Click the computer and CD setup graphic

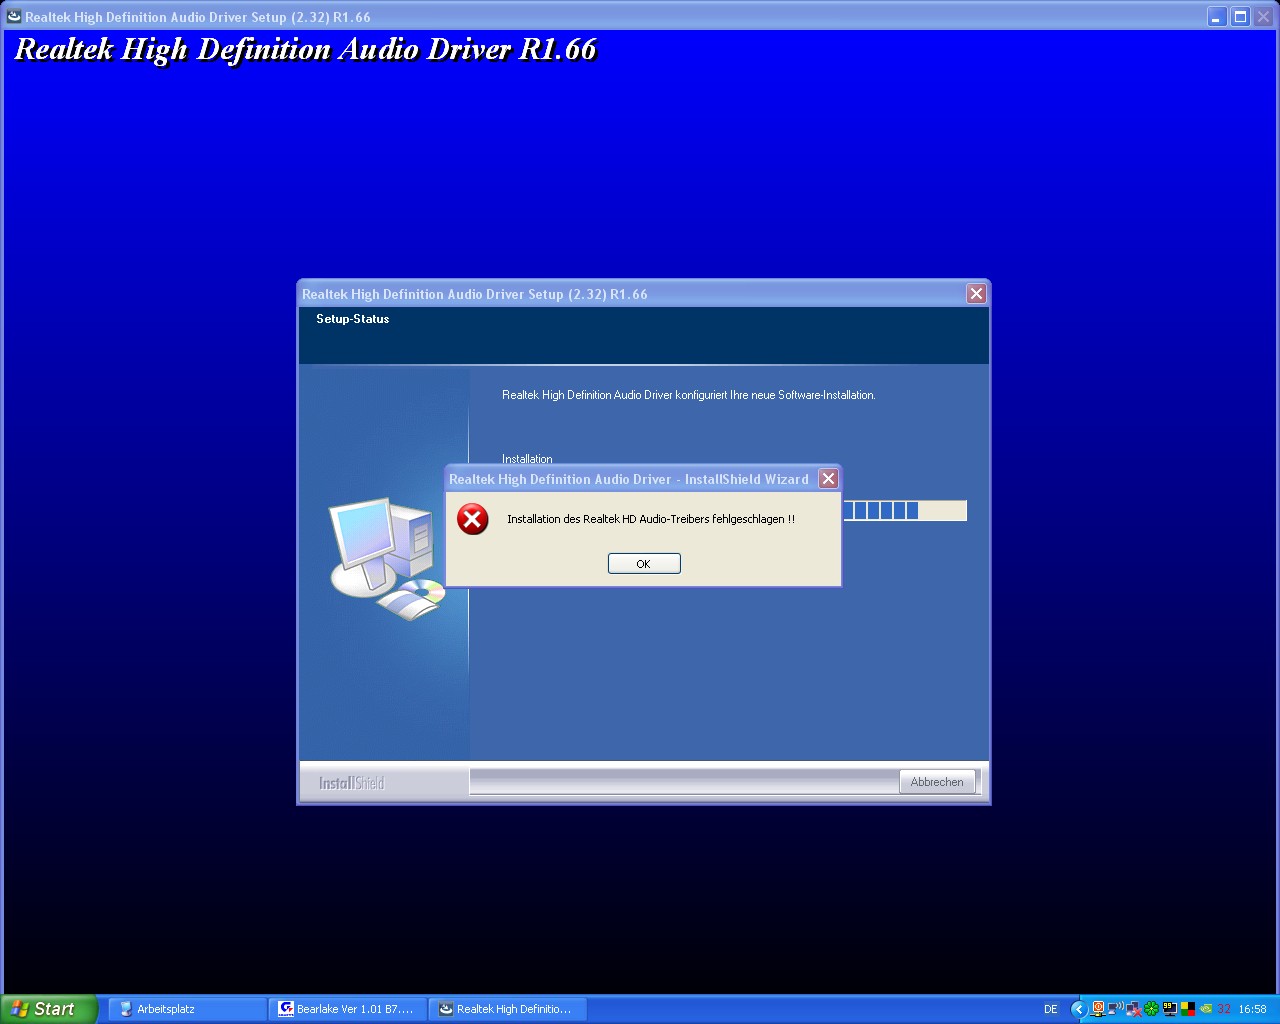click(x=388, y=558)
